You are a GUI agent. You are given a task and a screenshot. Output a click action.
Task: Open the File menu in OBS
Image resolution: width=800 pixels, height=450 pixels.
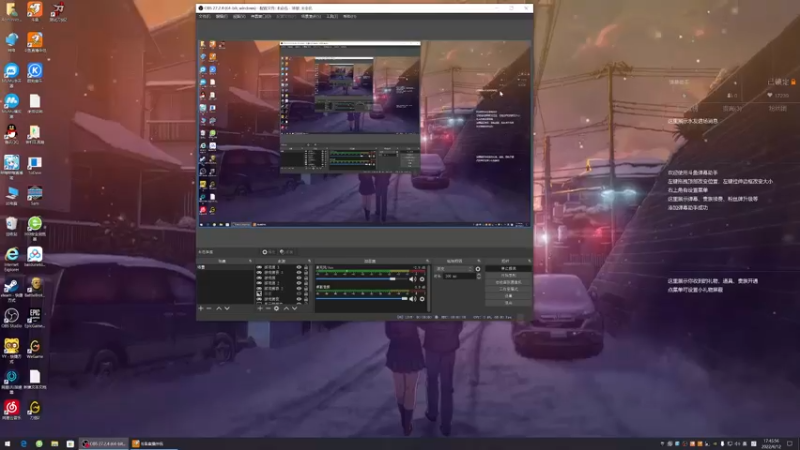(205, 16)
